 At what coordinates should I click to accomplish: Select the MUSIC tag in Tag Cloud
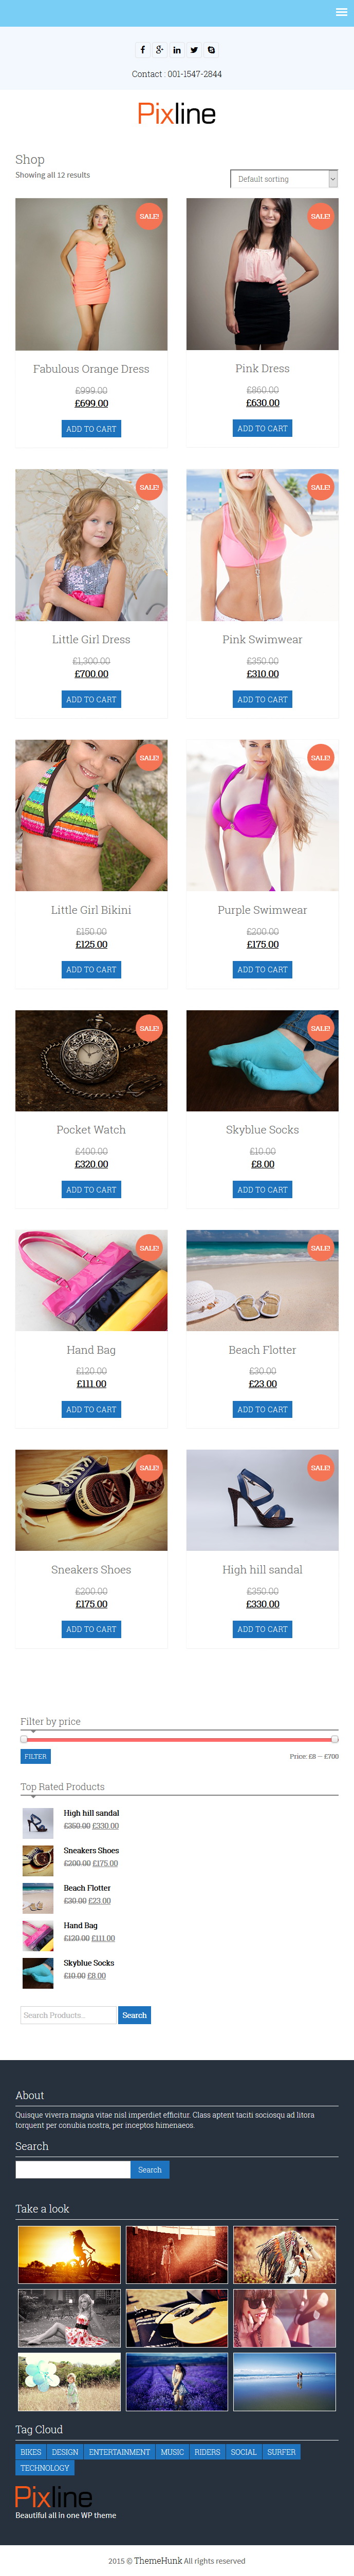click(172, 2452)
